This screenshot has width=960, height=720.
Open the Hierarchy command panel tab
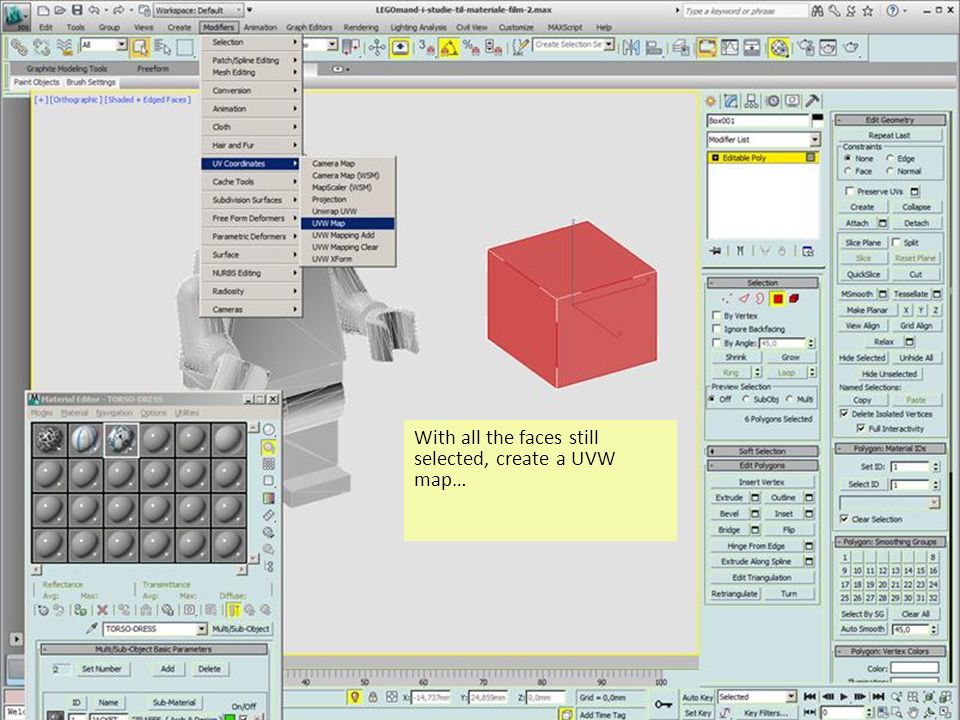coord(752,101)
